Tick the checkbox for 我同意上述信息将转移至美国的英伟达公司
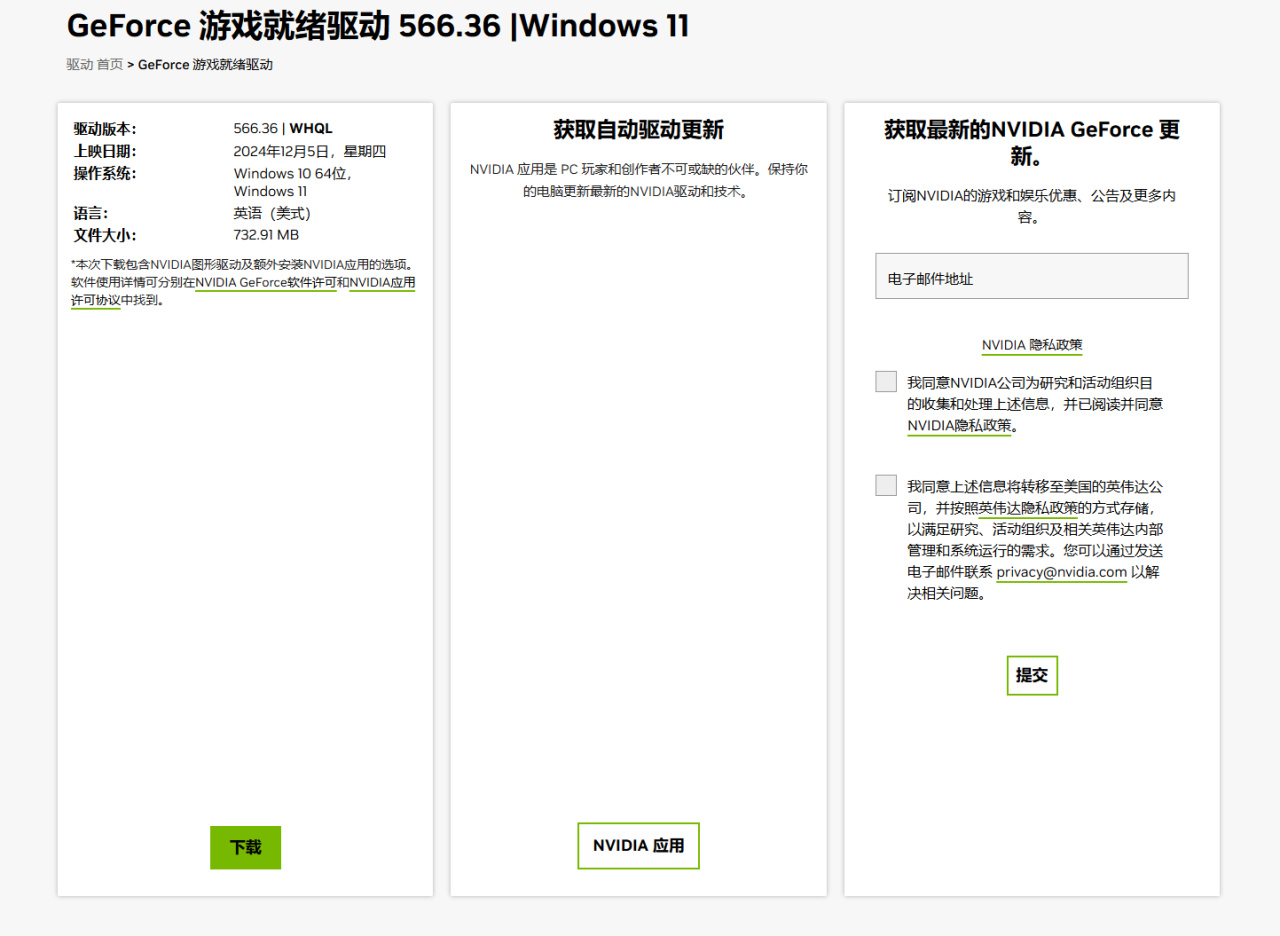Screen dimensions: 1280x936 click(x=886, y=485)
